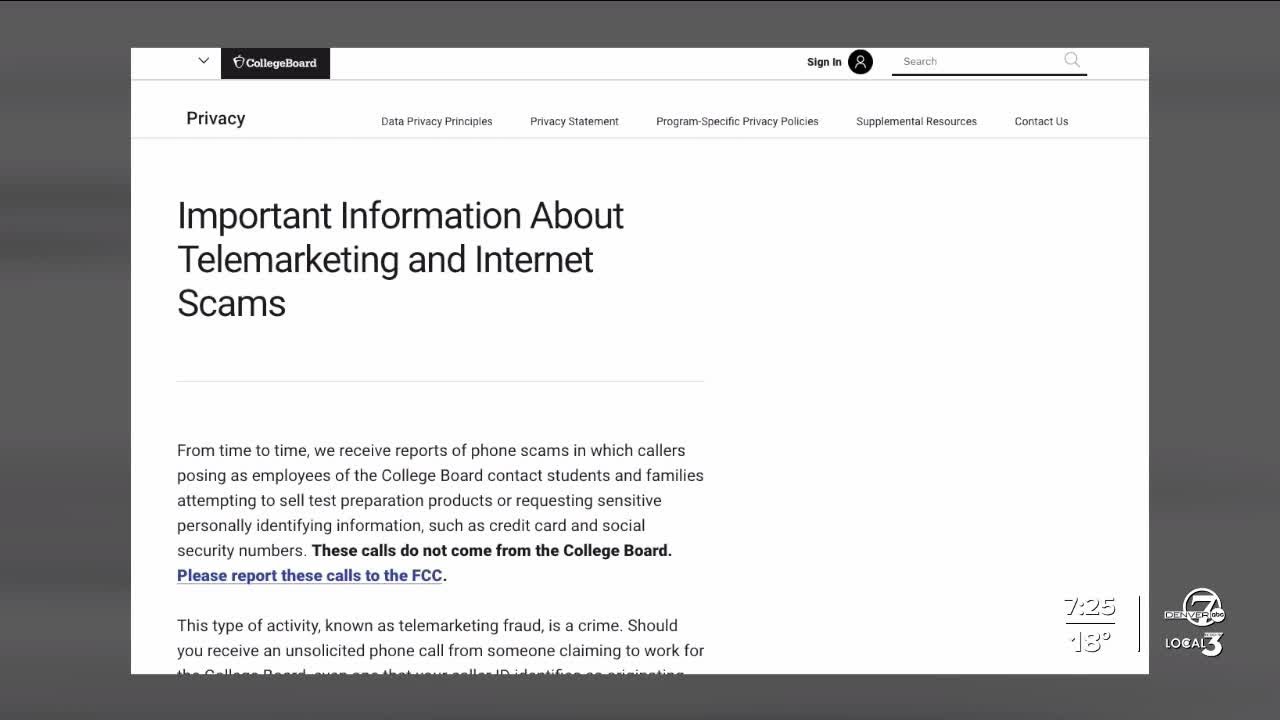This screenshot has height=720, width=1280.
Task: Open Program-Specific Privacy Policies
Action: pos(737,121)
